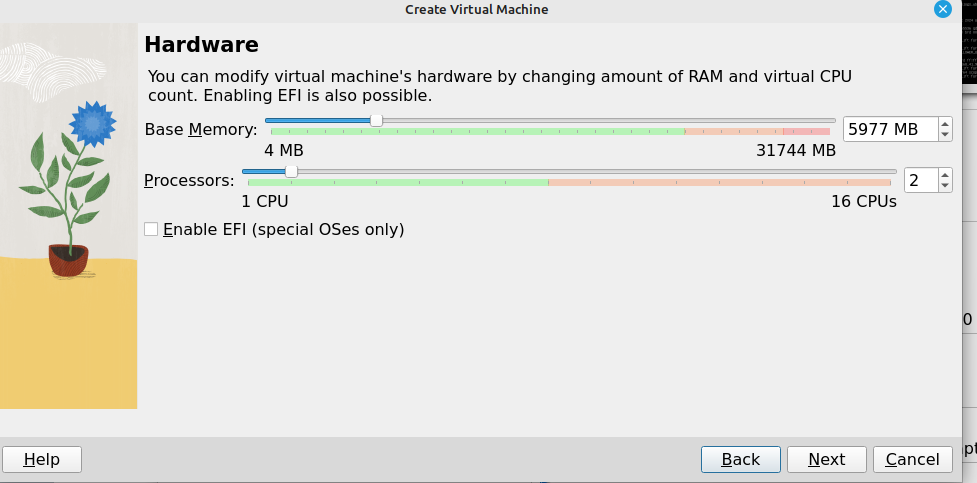Decrease Base Memory with the down arrow
Image resolution: width=977 pixels, height=483 pixels.
tap(945, 135)
